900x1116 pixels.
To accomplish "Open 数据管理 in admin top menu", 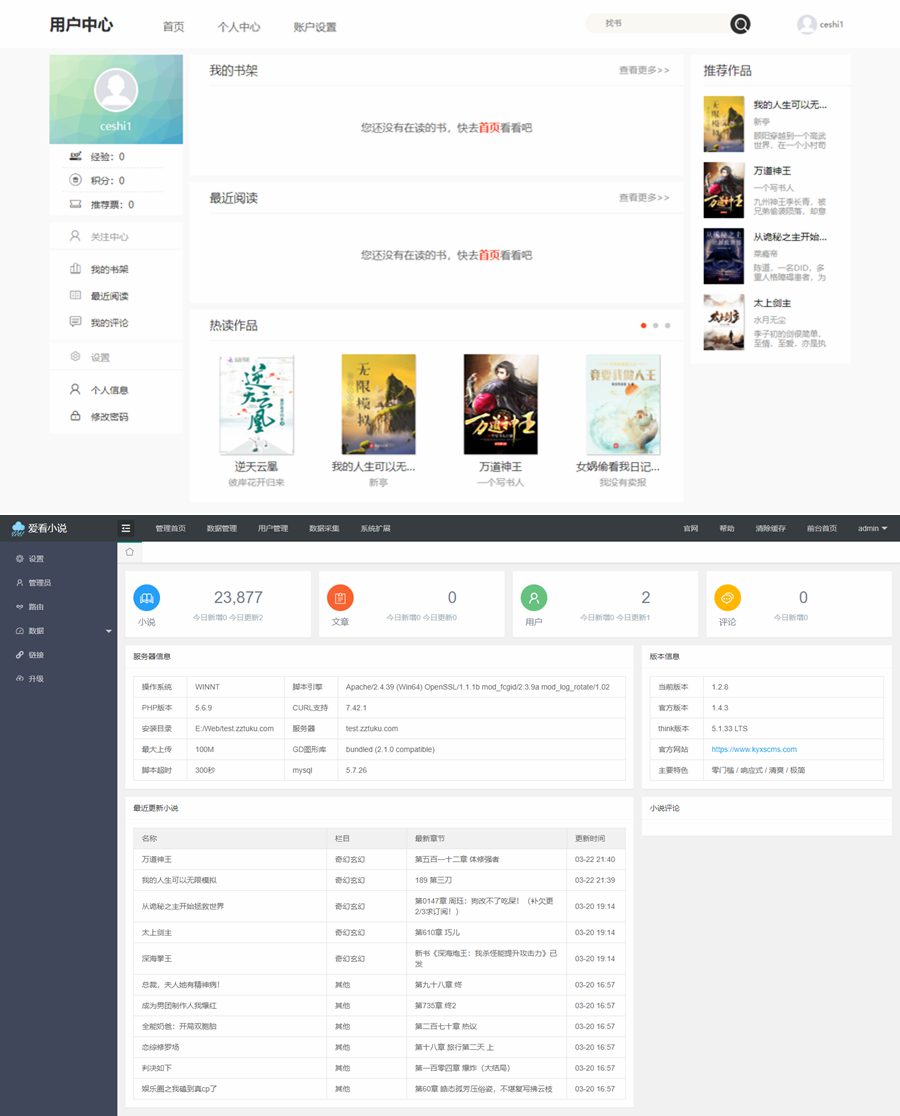I will pos(222,528).
